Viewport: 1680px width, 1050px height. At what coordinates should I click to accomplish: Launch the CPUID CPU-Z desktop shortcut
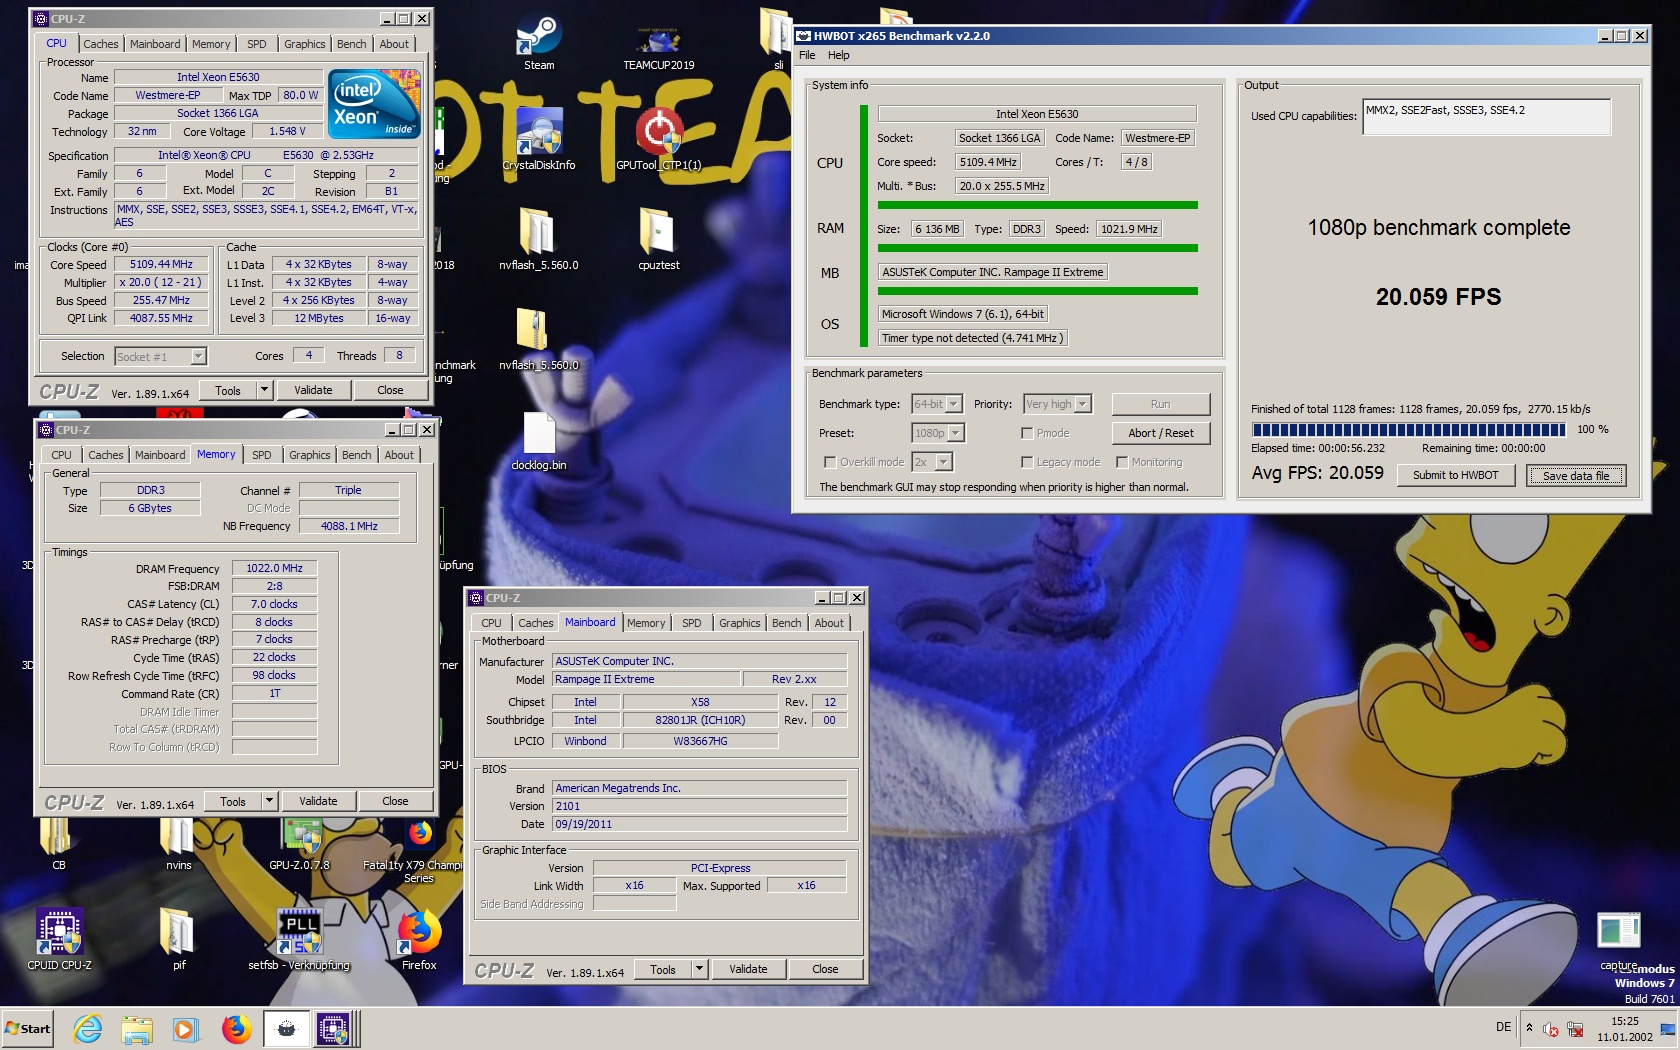pos(59,940)
